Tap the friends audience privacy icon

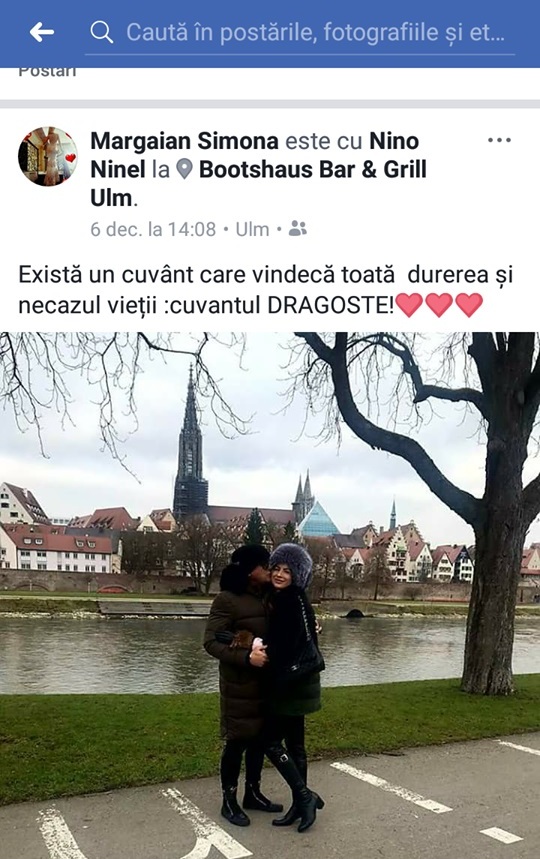click(x=297, y=228)
